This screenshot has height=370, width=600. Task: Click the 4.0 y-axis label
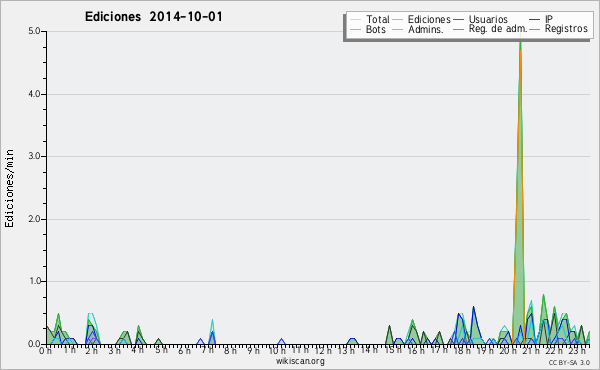34,94
